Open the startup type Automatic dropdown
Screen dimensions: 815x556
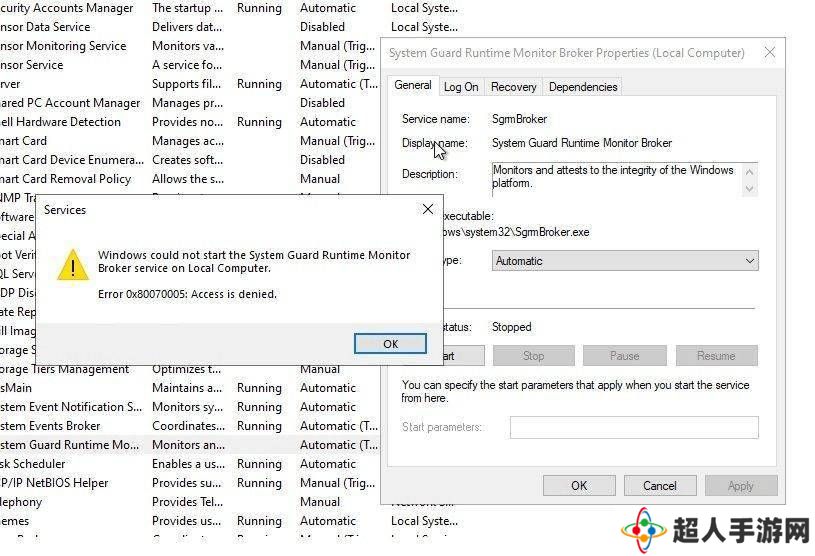(x=625, y=261)
